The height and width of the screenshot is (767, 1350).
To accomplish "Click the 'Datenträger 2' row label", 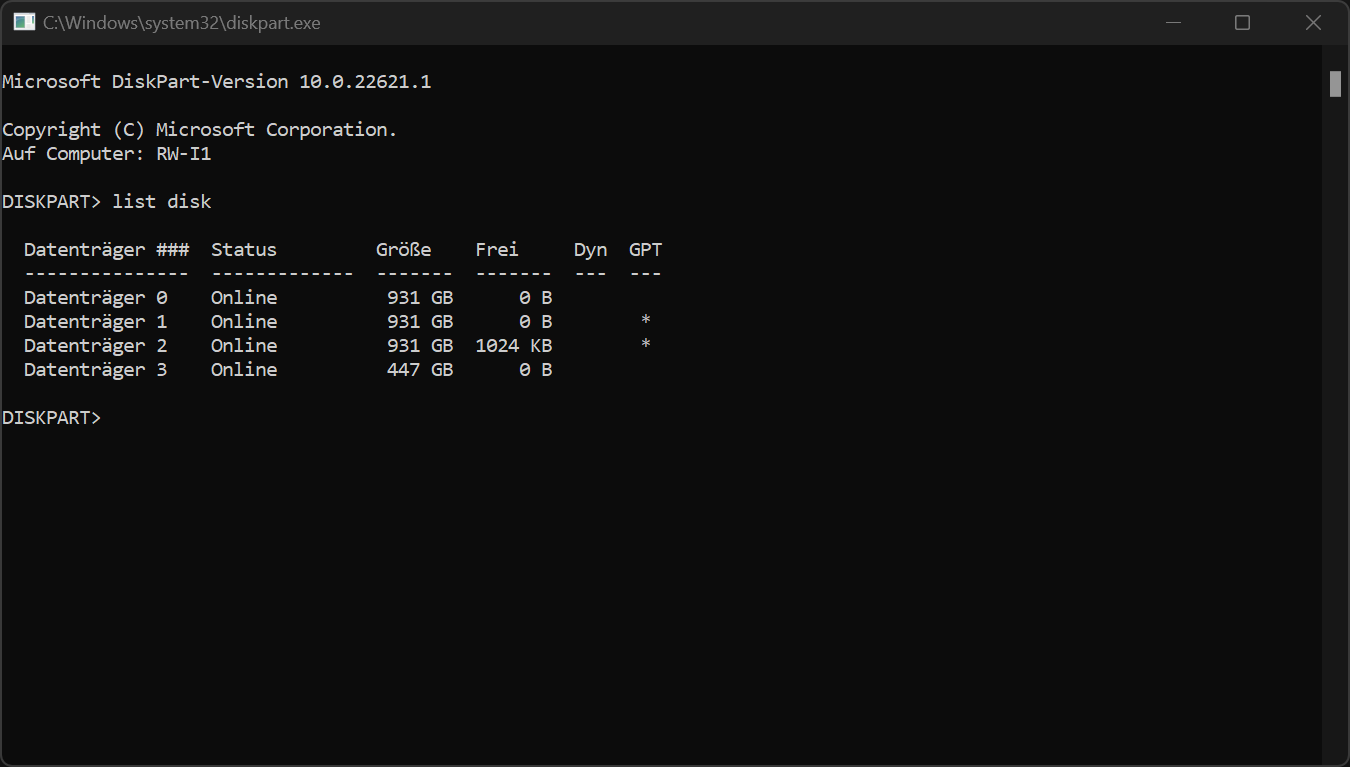I will (96, 346).
